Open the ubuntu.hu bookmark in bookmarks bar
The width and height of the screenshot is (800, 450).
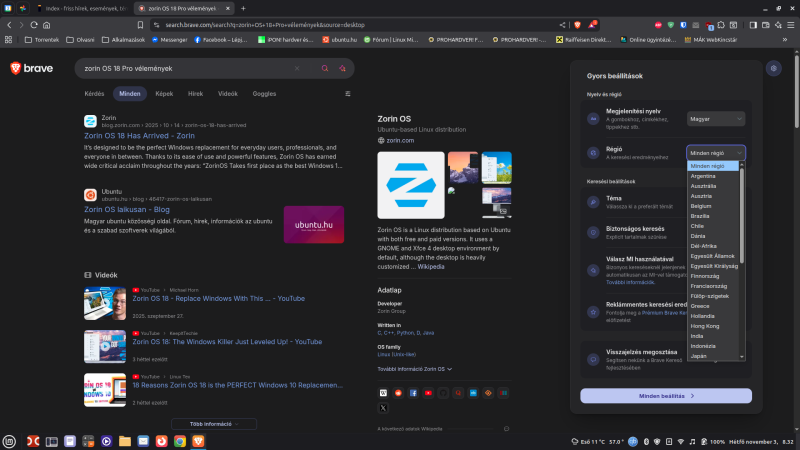pos(339,40)
